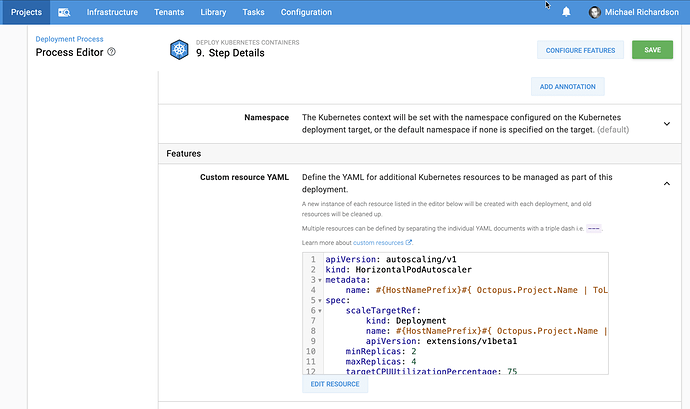
Task: Click the Namespace label
Action: (267, 118)
